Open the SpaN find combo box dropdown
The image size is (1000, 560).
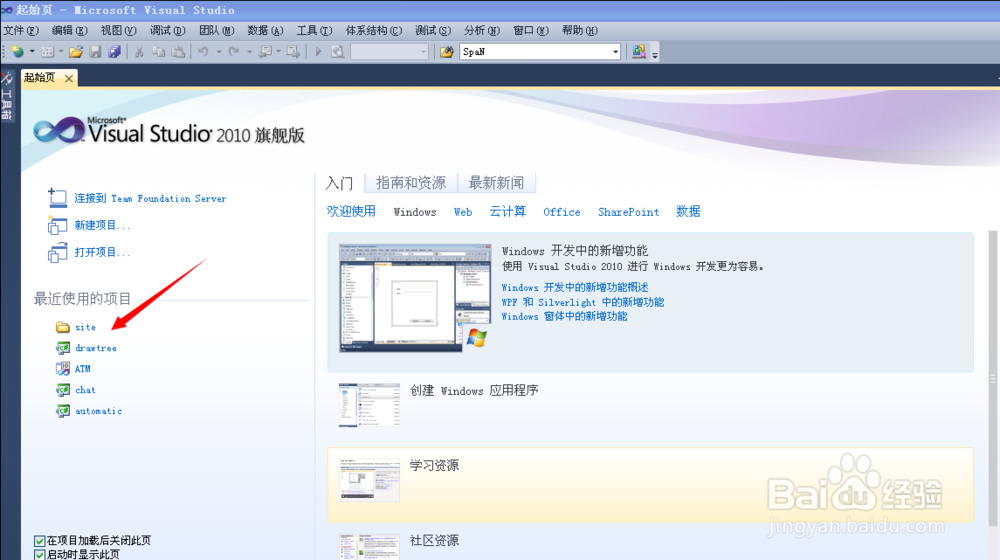click(615, 52)
